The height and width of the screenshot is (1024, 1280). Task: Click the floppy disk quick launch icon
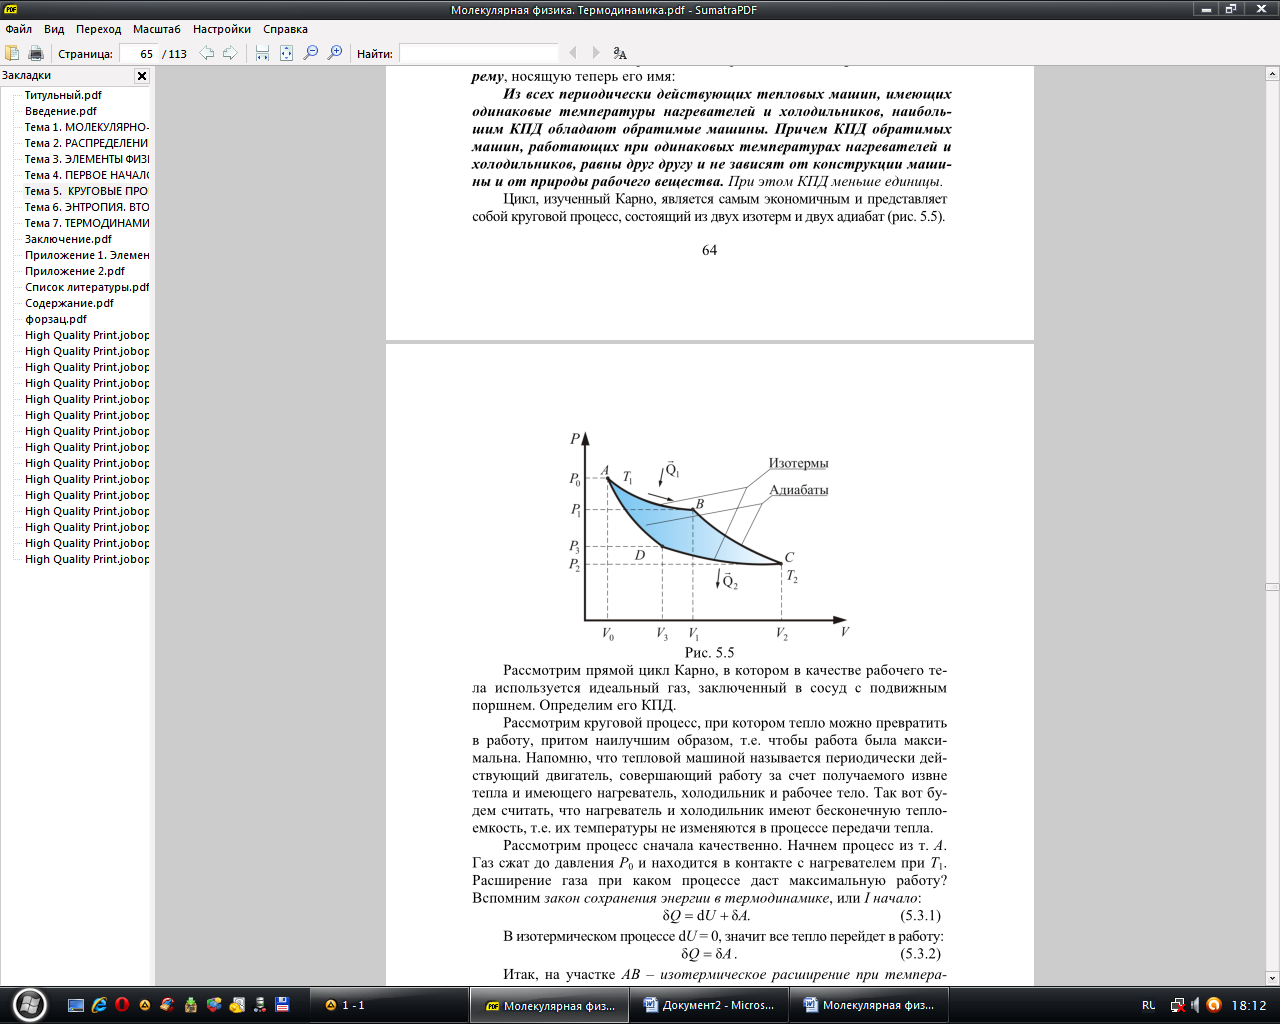pos(282,1005)
